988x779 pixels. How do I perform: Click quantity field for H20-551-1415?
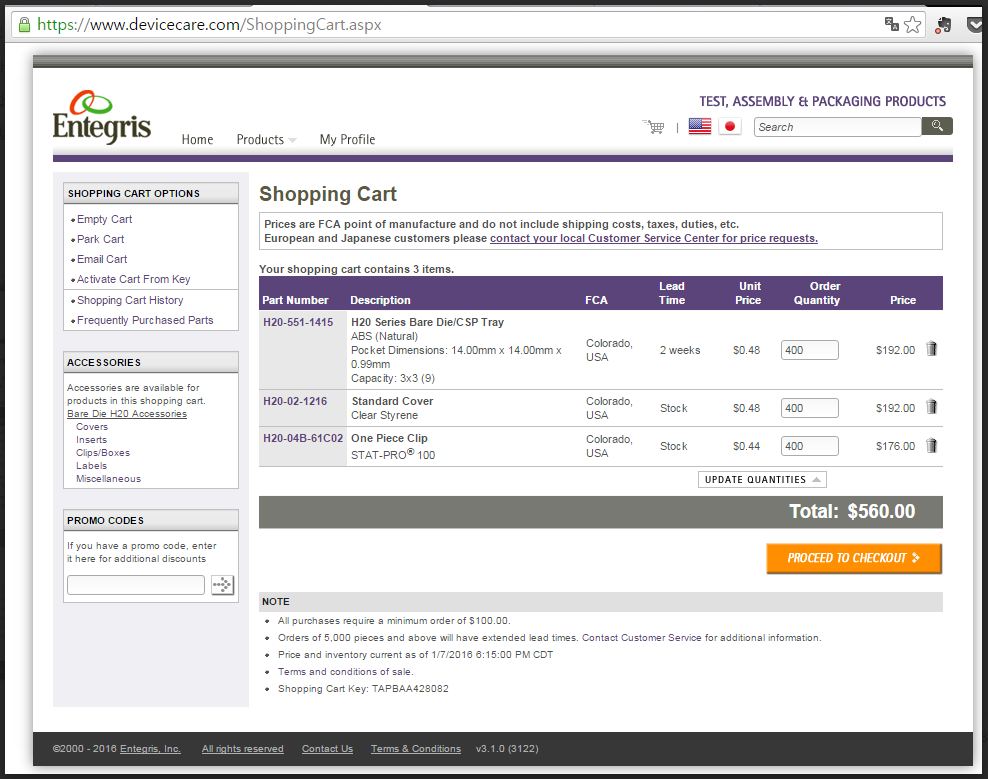pyautogui.click(x=810, y=350)
